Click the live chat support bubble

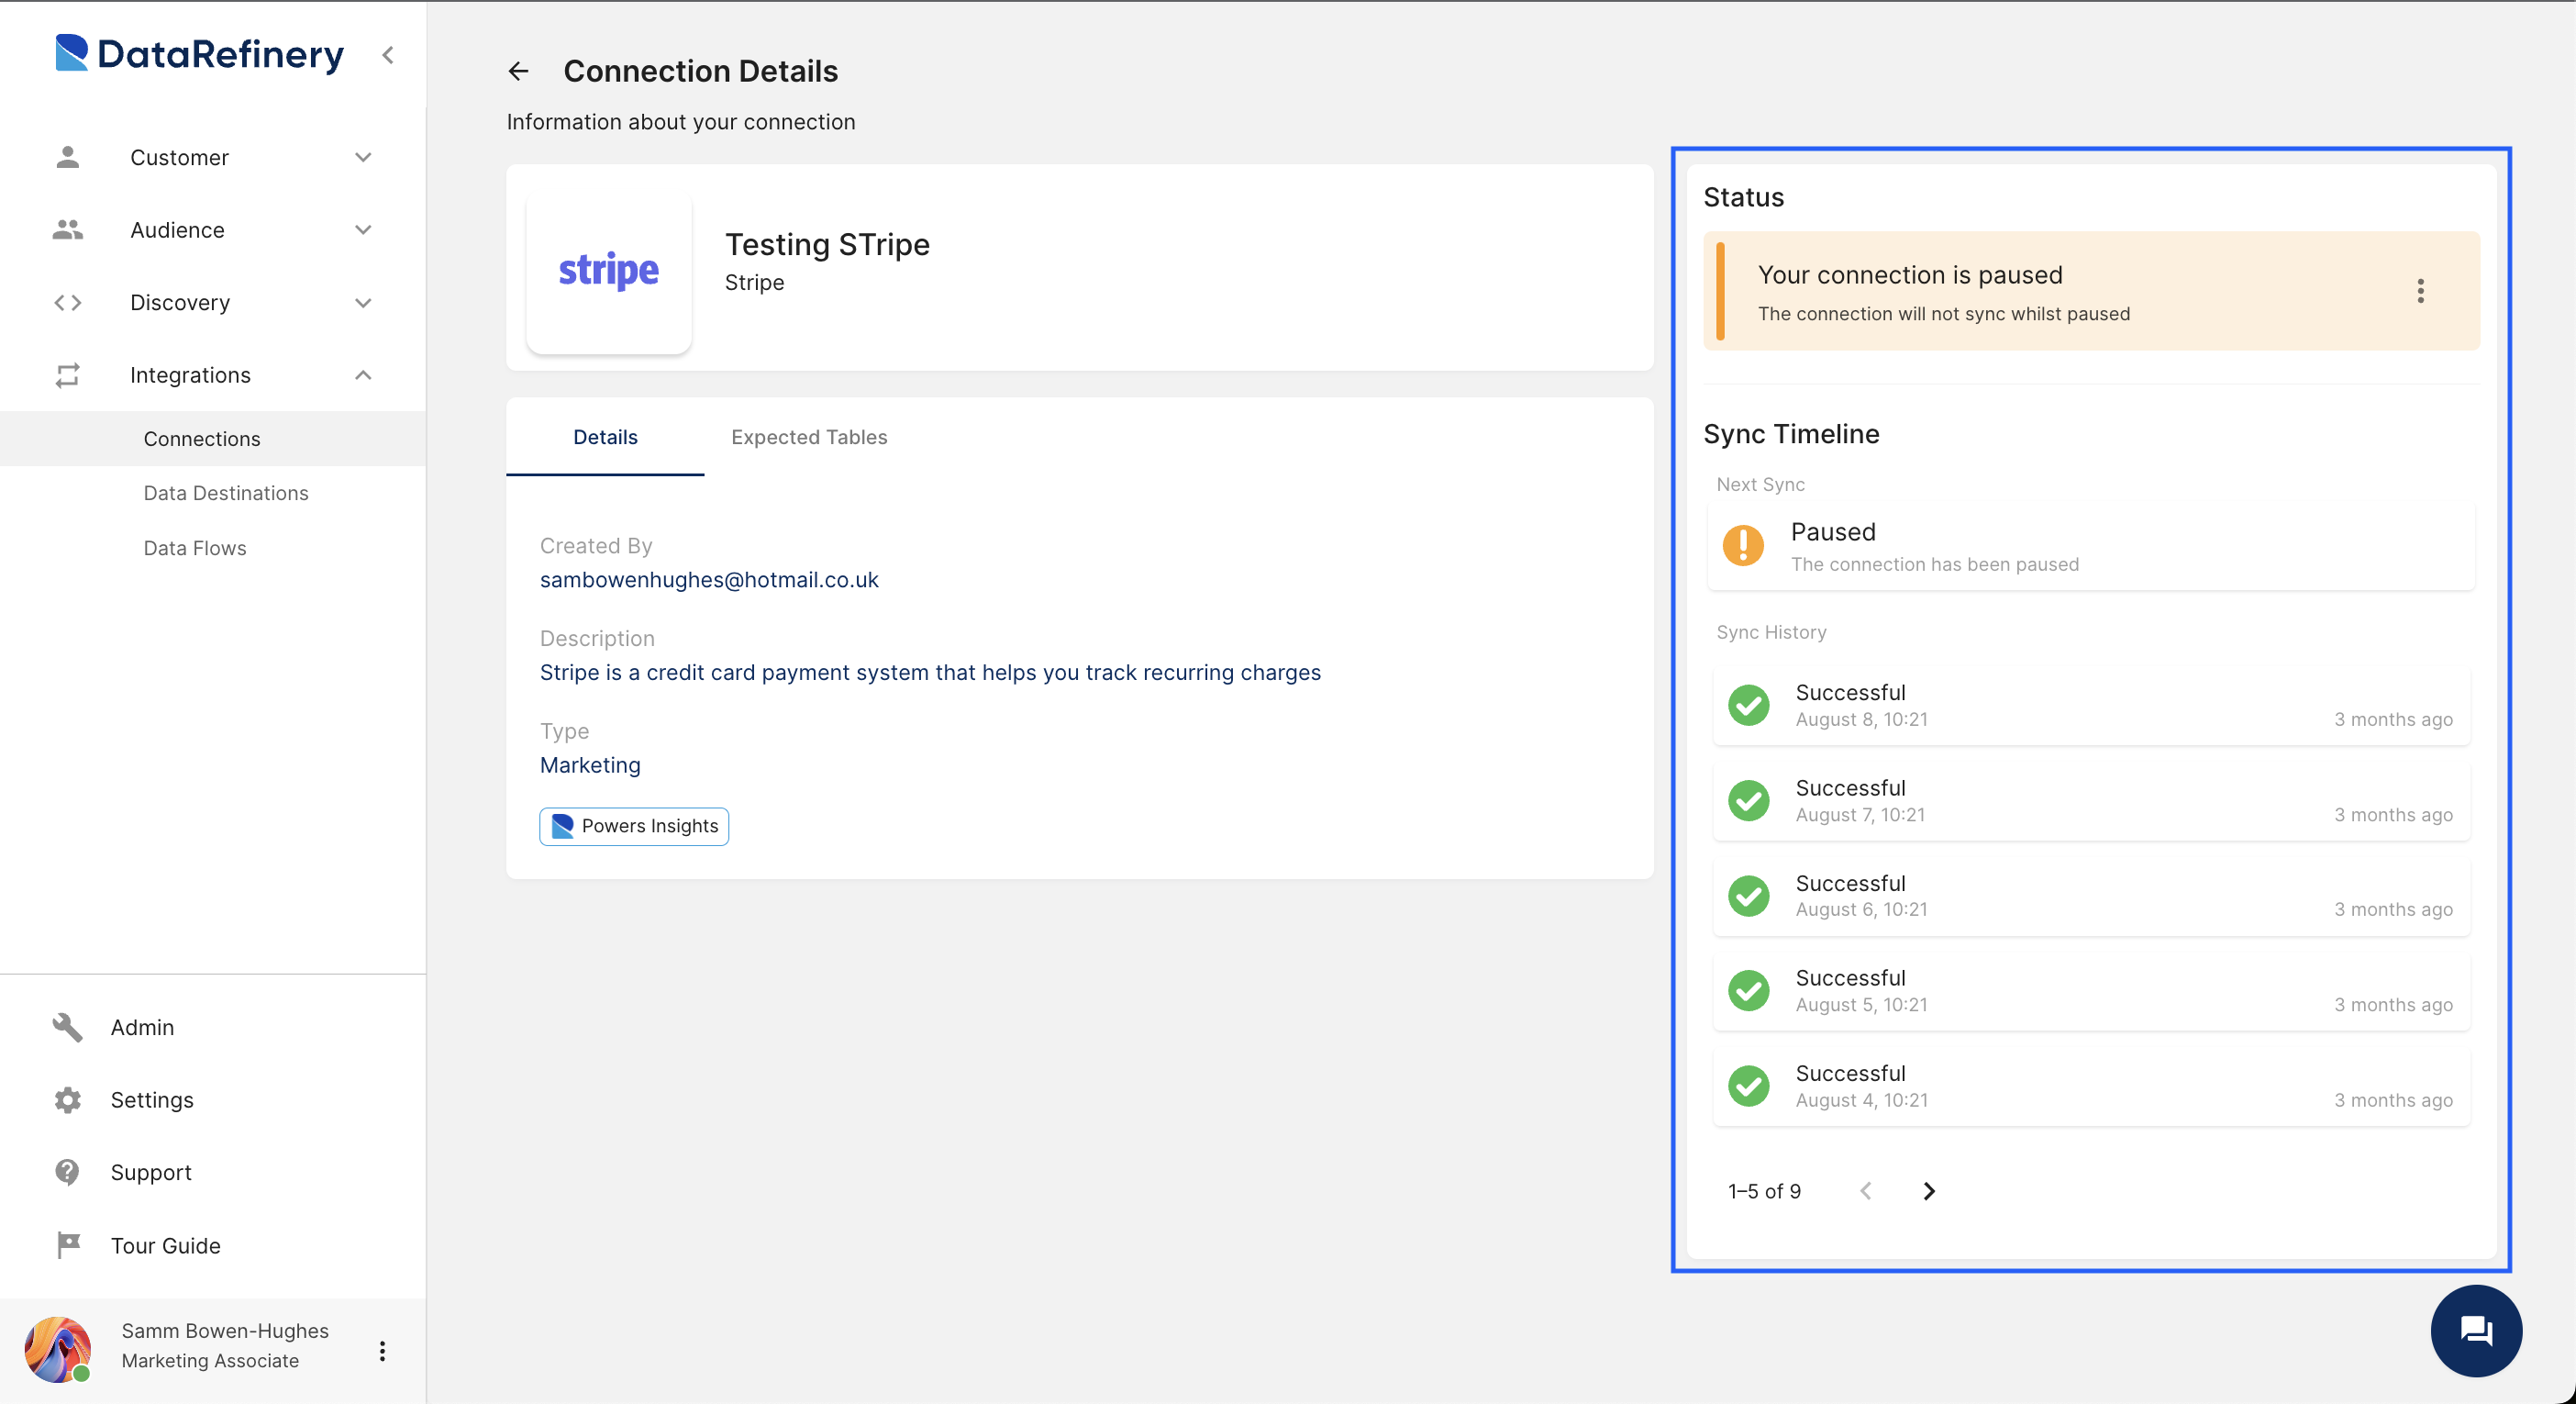(x=2476, y=1330)
